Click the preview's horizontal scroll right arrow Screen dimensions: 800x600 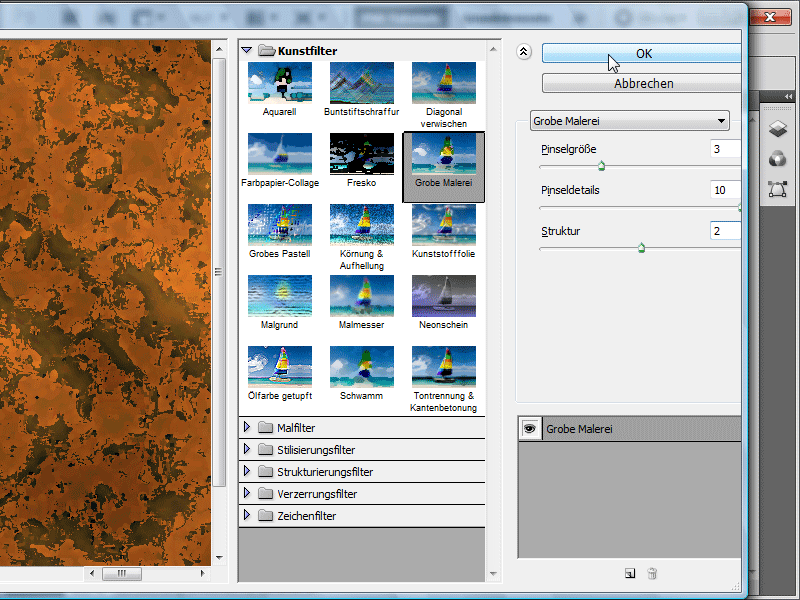tap(203, 573)
